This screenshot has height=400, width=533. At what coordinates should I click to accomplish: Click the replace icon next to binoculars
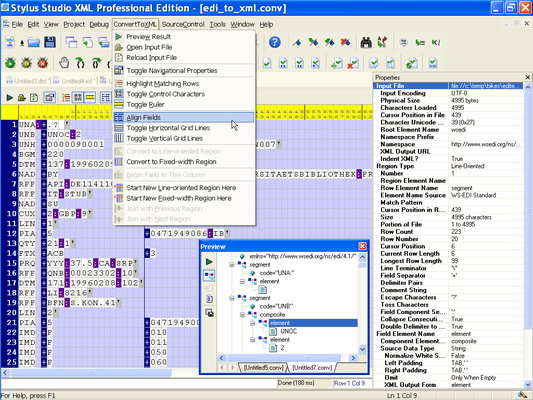click(382, 42)
